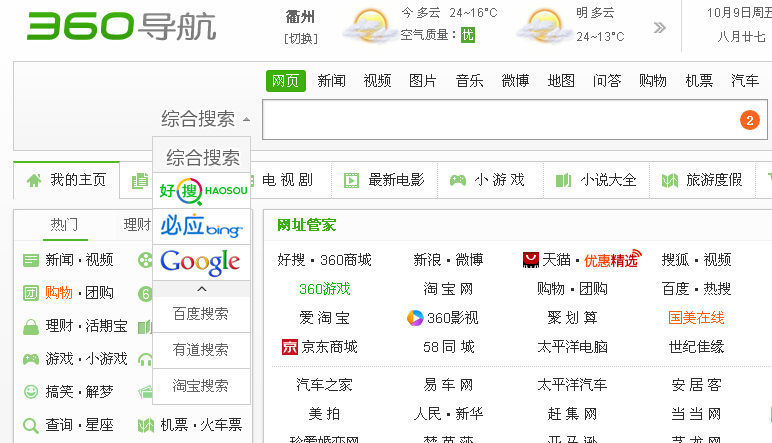Screen dimensions: 772x443
Task: Click the 游戏·小游戏 gamepad icon
Action: pos(31,359)
